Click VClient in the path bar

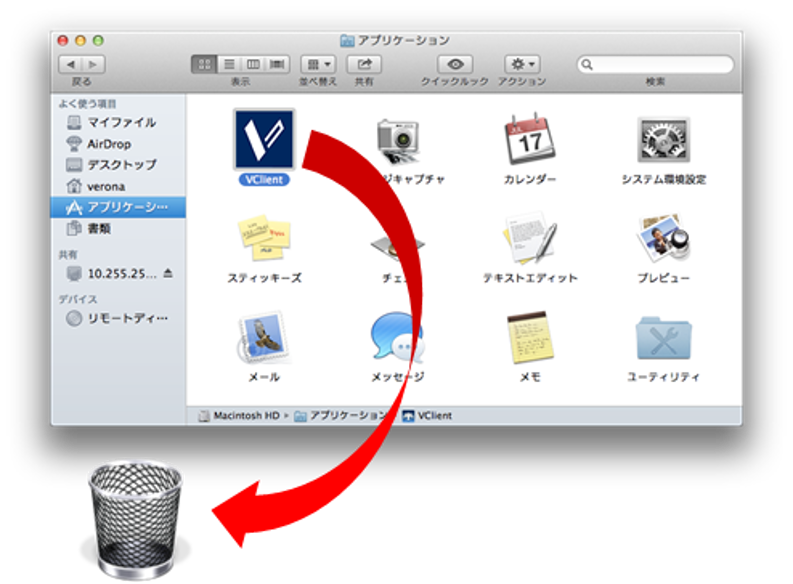(x=427, y=416)
